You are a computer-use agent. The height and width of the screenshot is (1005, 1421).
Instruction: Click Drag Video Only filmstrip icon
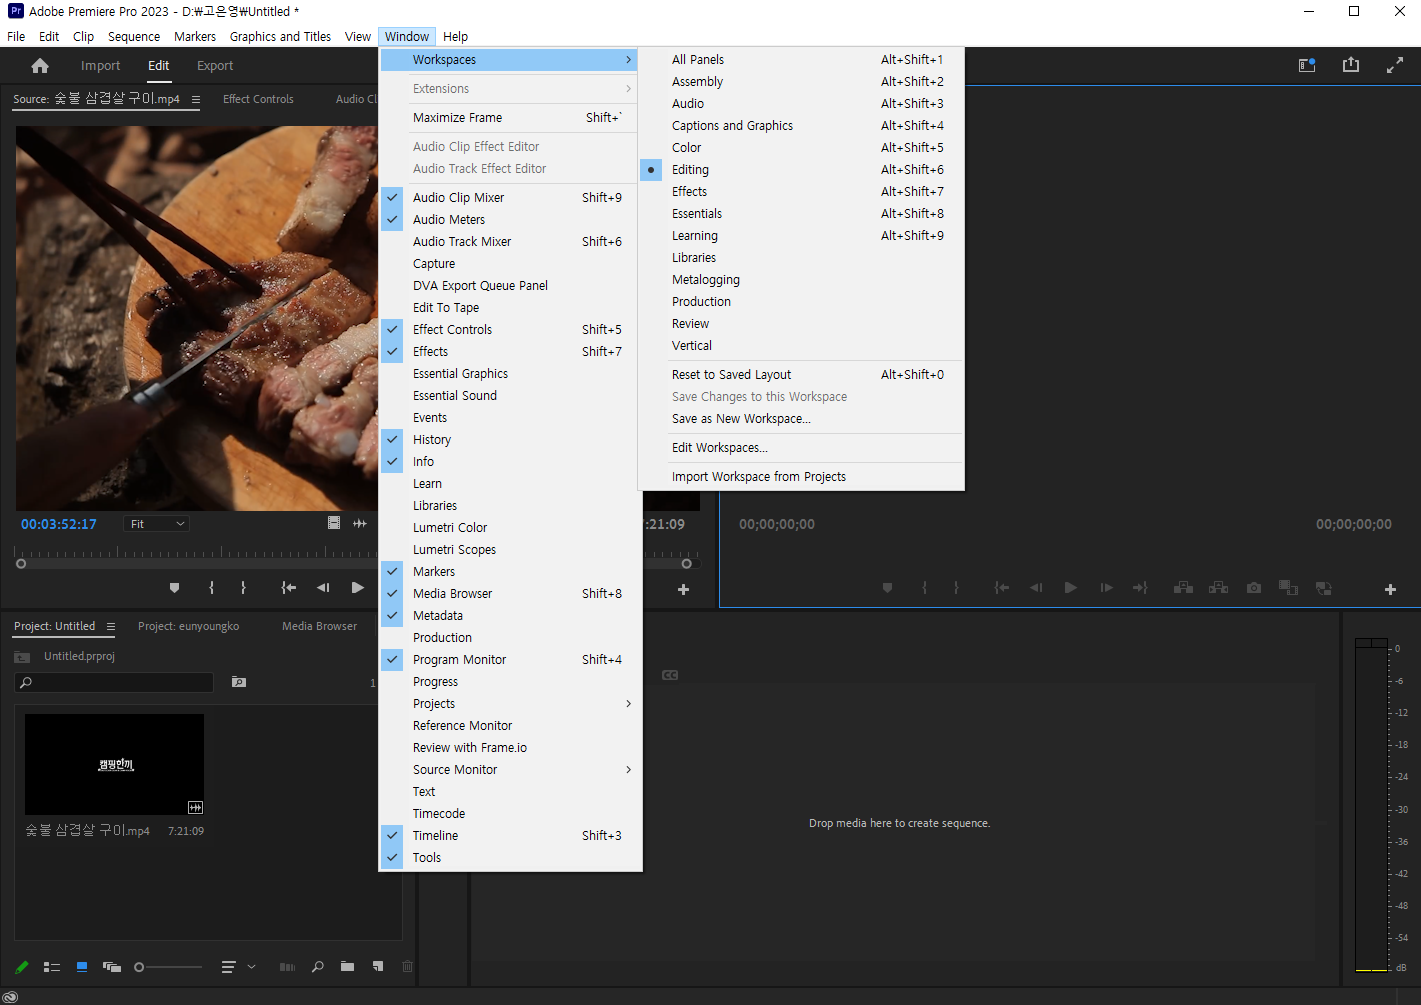334,523
